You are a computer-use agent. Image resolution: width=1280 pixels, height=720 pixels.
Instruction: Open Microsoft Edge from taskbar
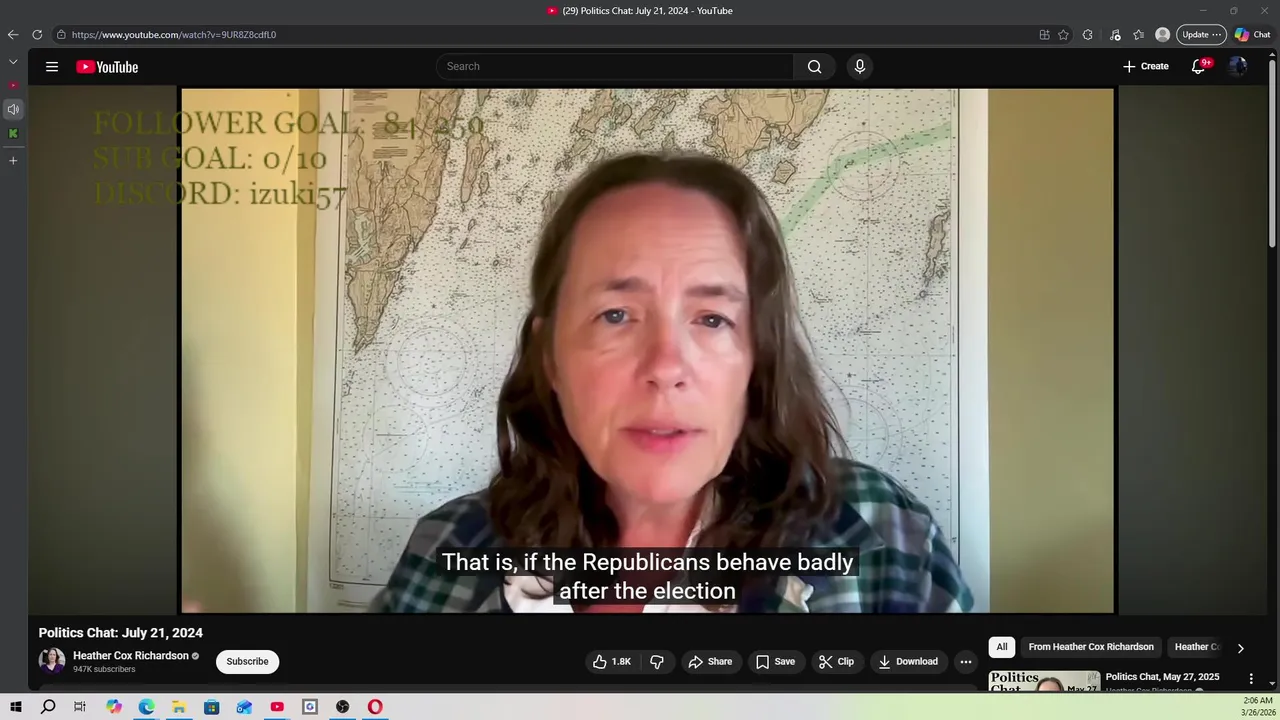(x=146, y=707)
